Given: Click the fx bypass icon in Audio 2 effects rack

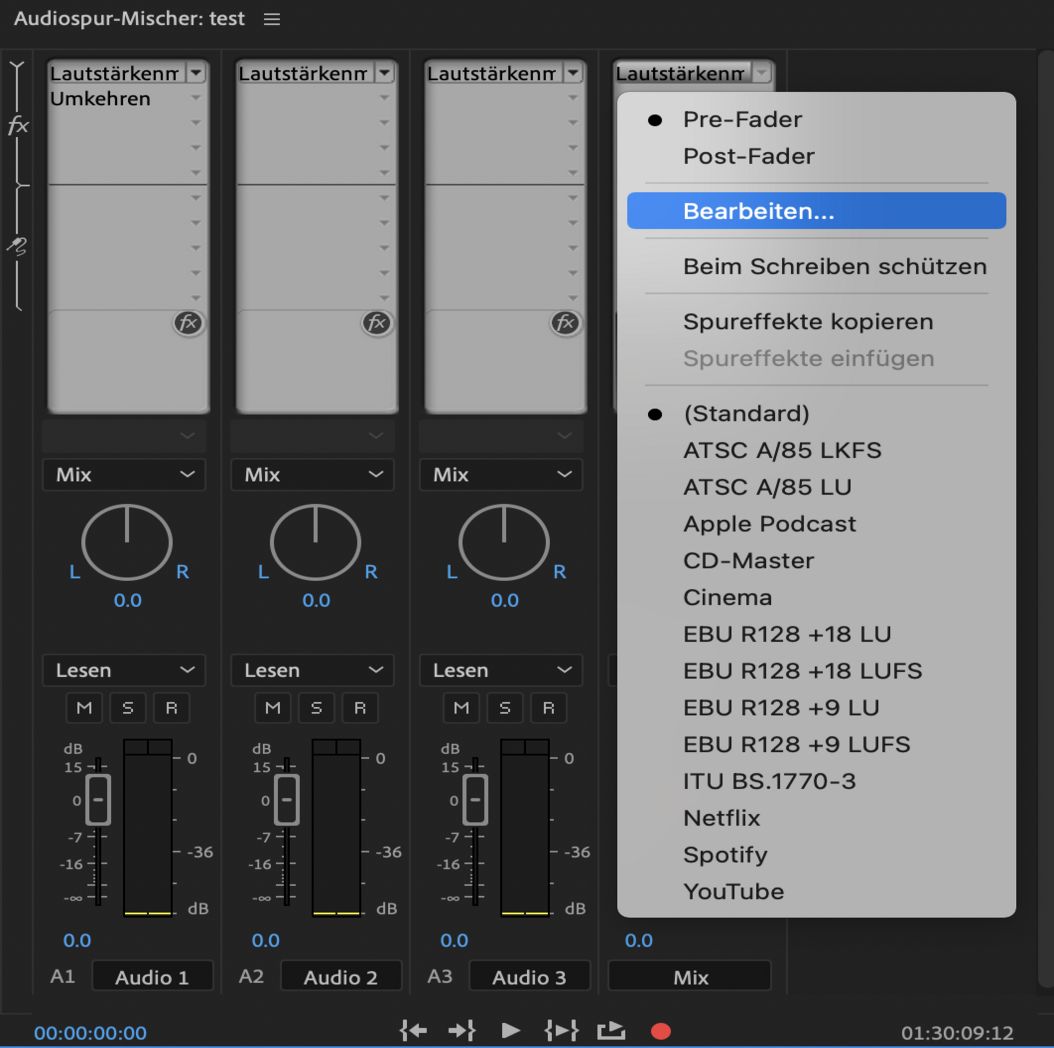Looking at the screenshot, I should point(376,323).
